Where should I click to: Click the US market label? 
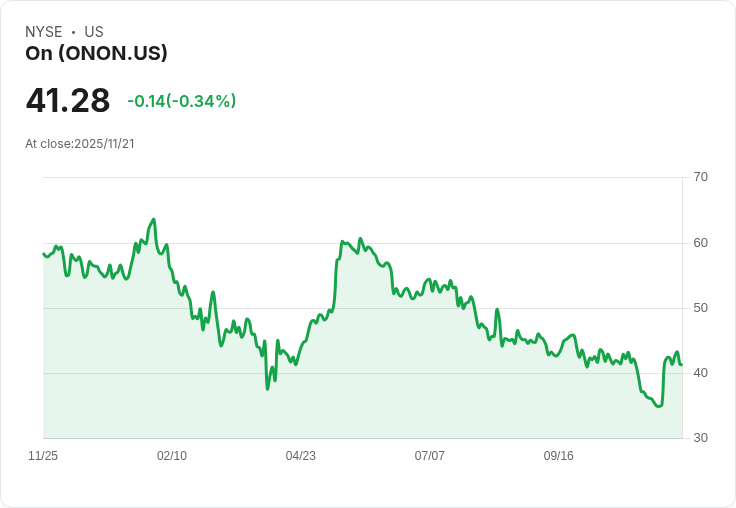pos(94,32)
